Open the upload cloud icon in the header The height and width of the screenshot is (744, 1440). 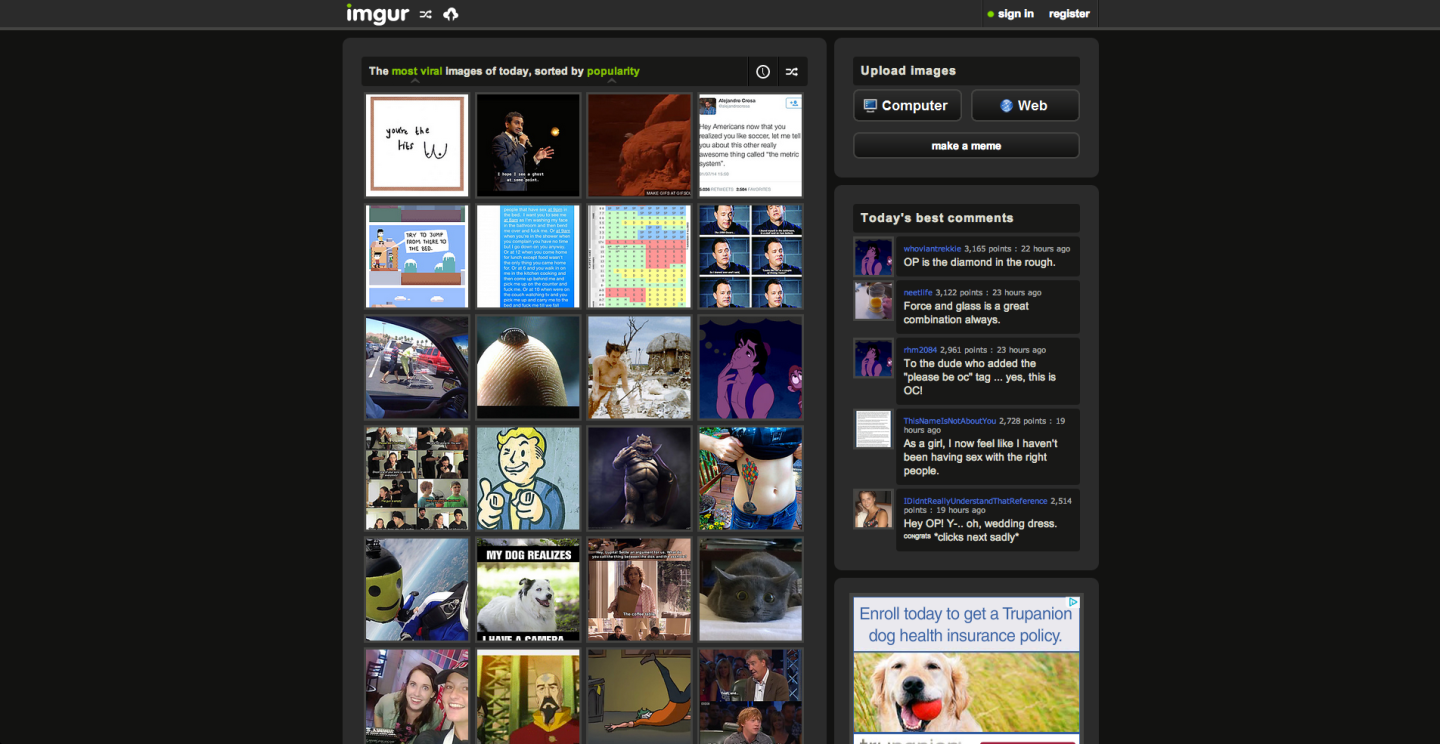[x=450, y=14]
